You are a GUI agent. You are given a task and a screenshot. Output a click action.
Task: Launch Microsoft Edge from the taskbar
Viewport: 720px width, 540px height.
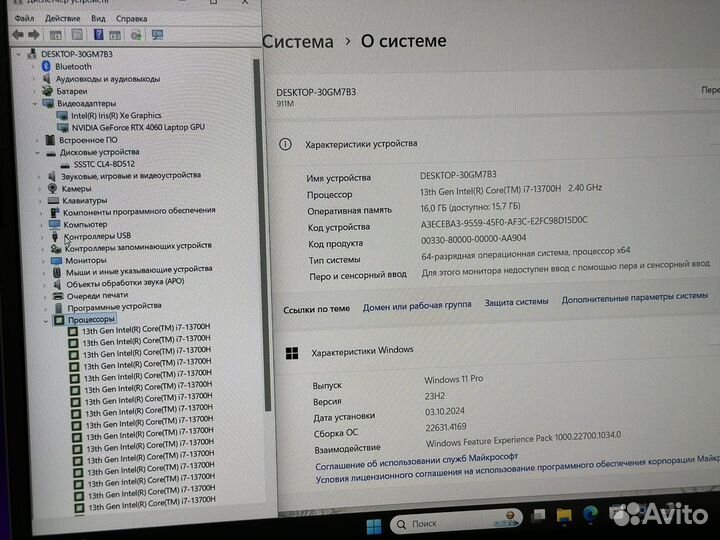click(591, 514)
